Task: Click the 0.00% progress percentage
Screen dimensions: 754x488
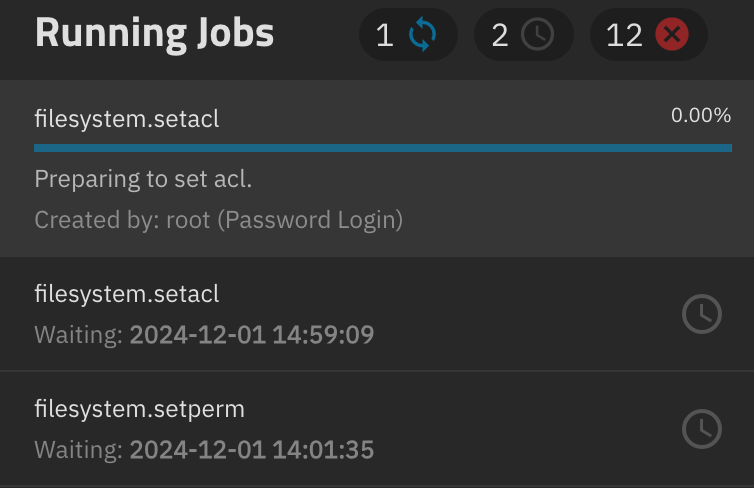Action: tap(701, 115)
